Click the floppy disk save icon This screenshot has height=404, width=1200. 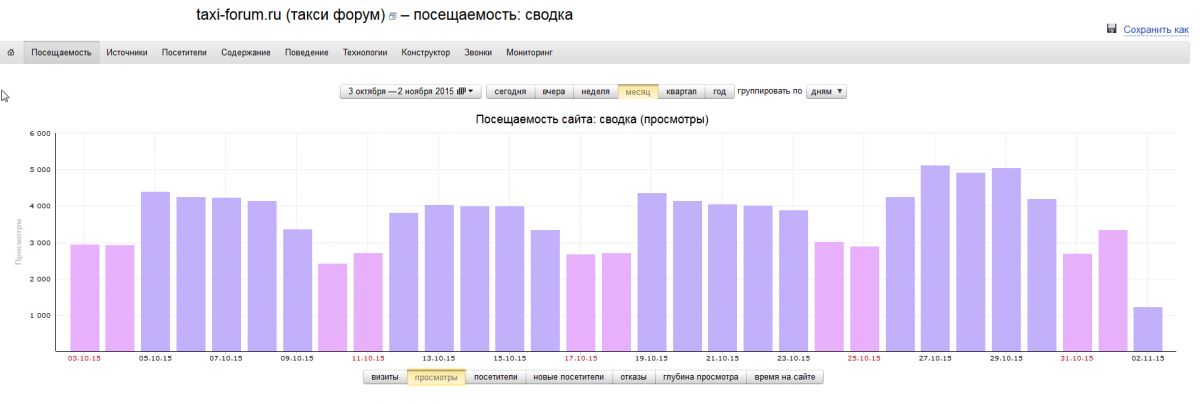click(x=1112, y=29)
